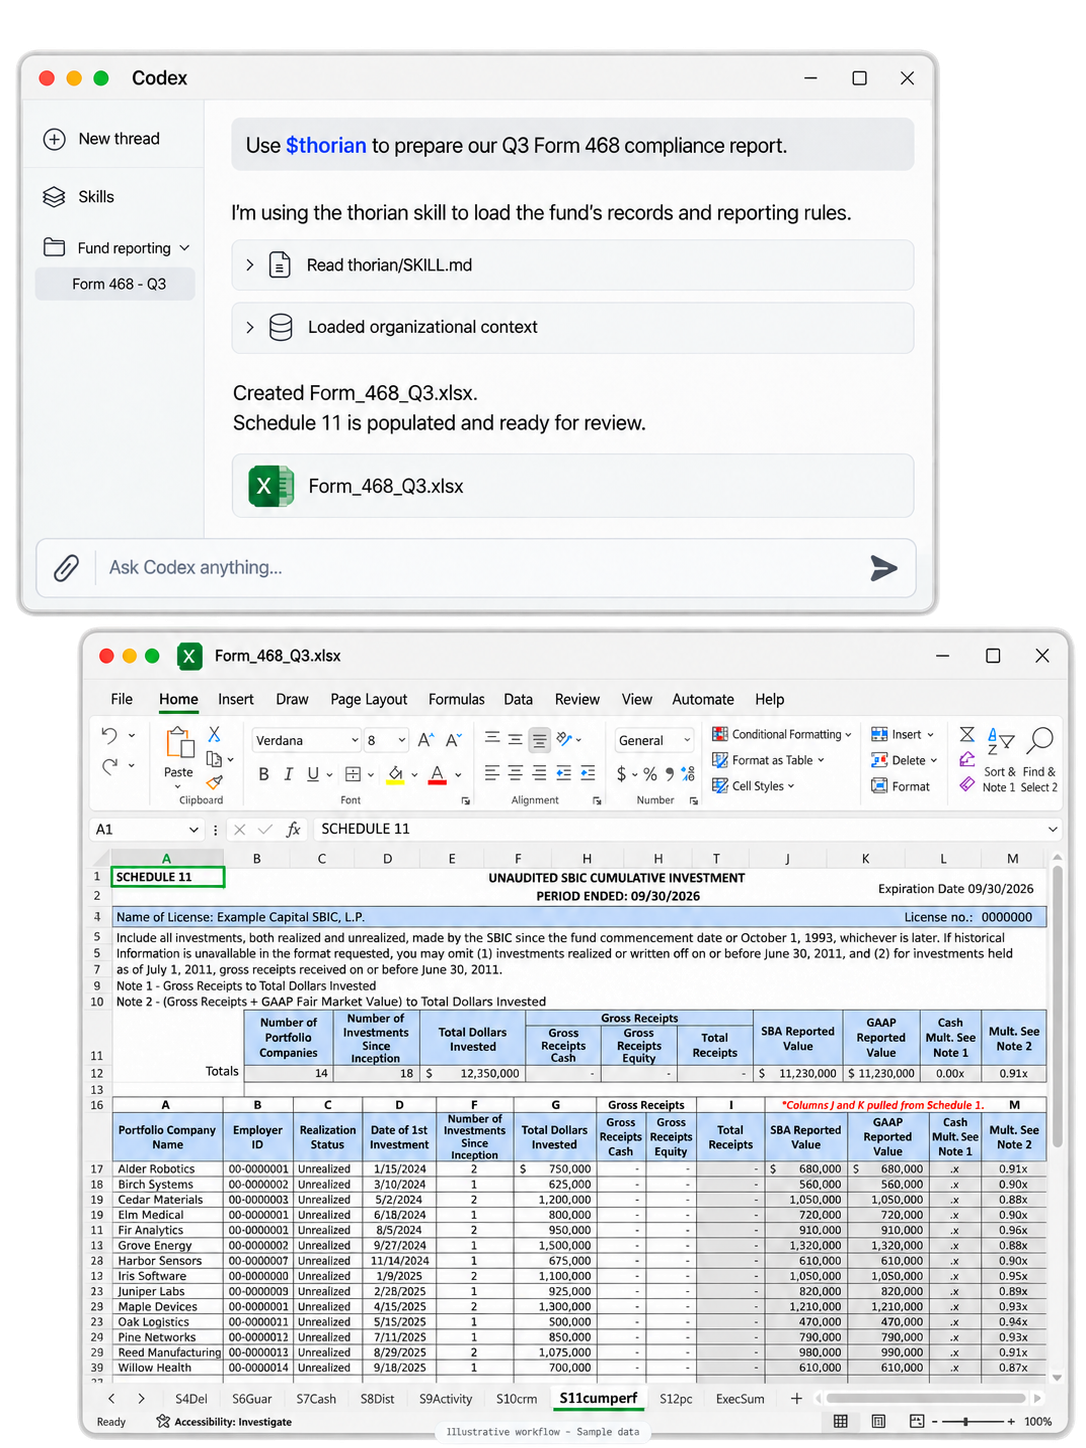Image resolution: width=1086 pixels, height=1448 pixels.
Task: Click the paperclip attach icon in Codex
Action: coord(66,568)
